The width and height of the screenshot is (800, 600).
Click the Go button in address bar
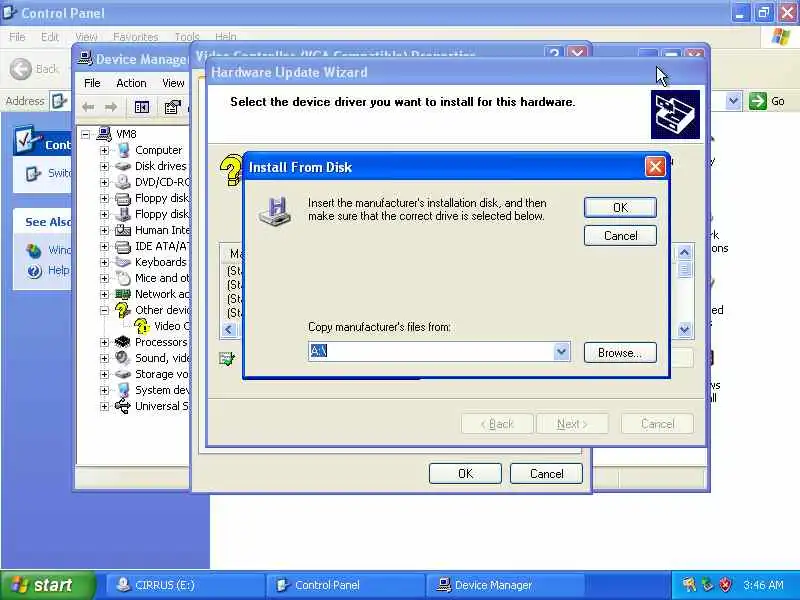coord(766,101)
